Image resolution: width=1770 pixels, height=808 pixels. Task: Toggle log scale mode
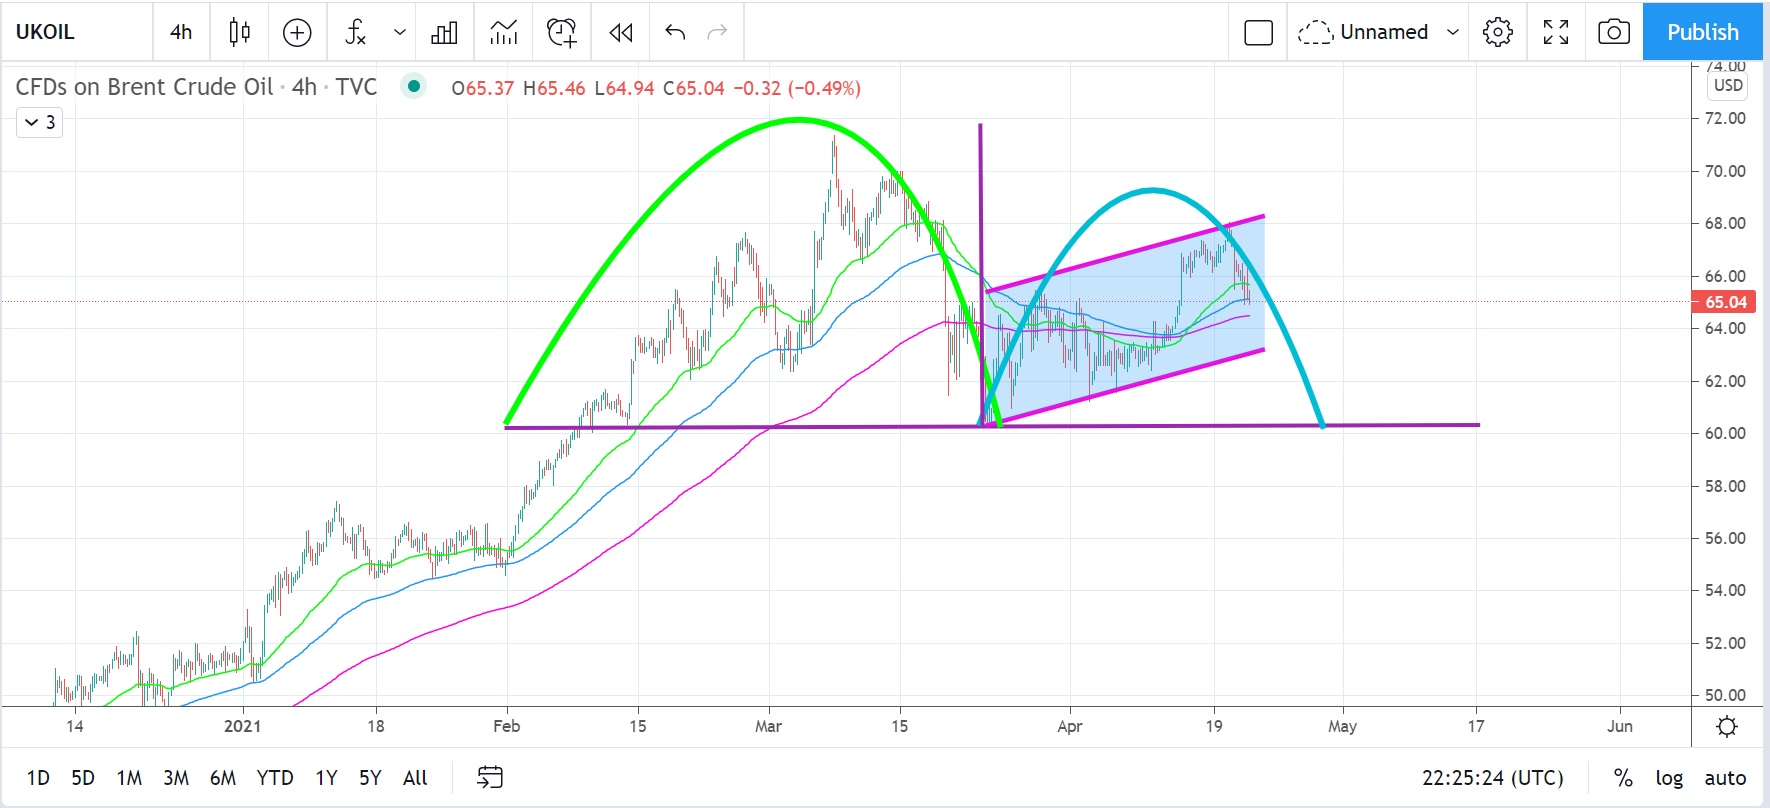coord(1669,778)
